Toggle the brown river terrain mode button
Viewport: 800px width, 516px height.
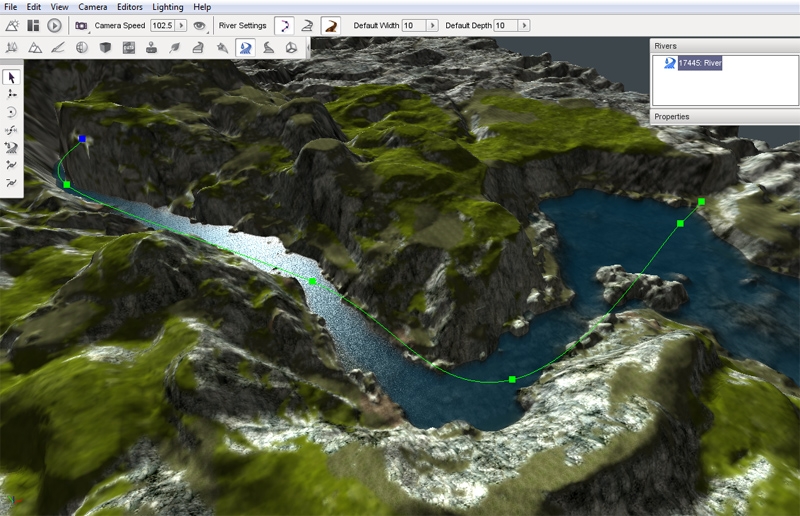click(x=329, y=24)
